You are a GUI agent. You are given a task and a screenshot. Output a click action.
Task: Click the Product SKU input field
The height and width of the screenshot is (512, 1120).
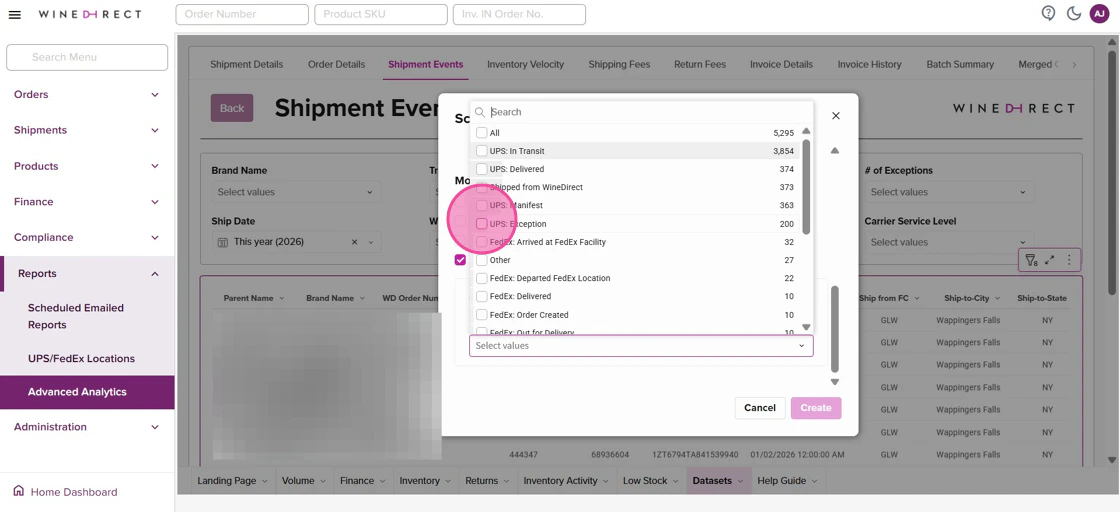[x=381, y=14]
